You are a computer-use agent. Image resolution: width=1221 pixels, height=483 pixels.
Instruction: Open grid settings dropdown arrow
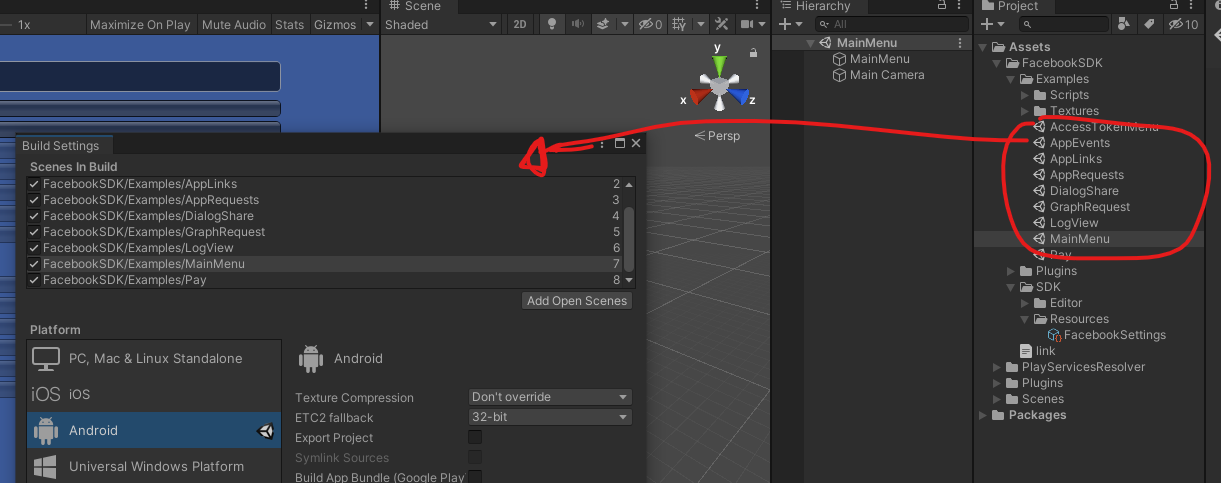tap(699, 24)
